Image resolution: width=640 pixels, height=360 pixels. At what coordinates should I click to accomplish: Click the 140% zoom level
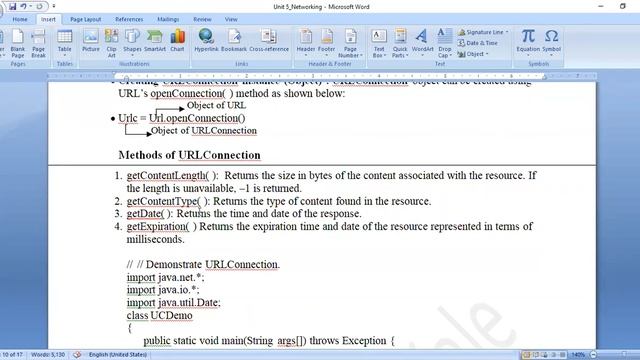point(578,355)
